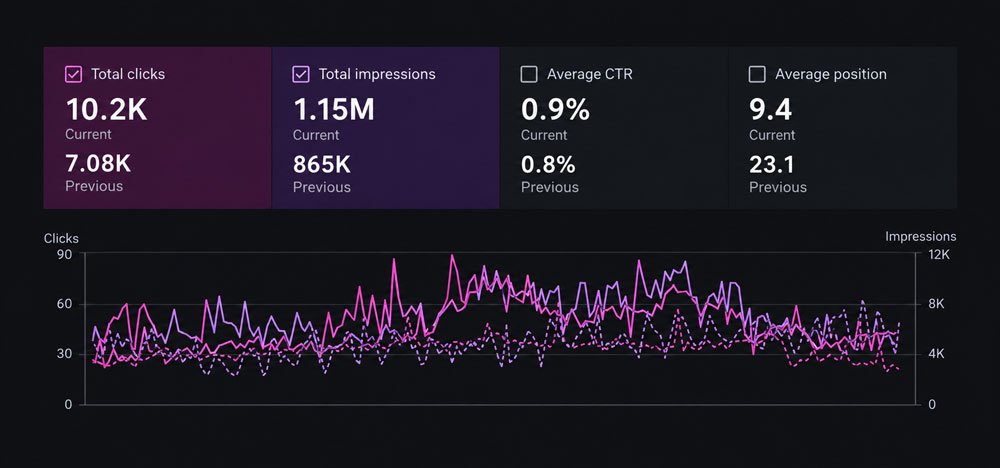This screenshot has width=1000, height=468.
Task: Select the Average CTR label
Action: click(x=590, y=75)
